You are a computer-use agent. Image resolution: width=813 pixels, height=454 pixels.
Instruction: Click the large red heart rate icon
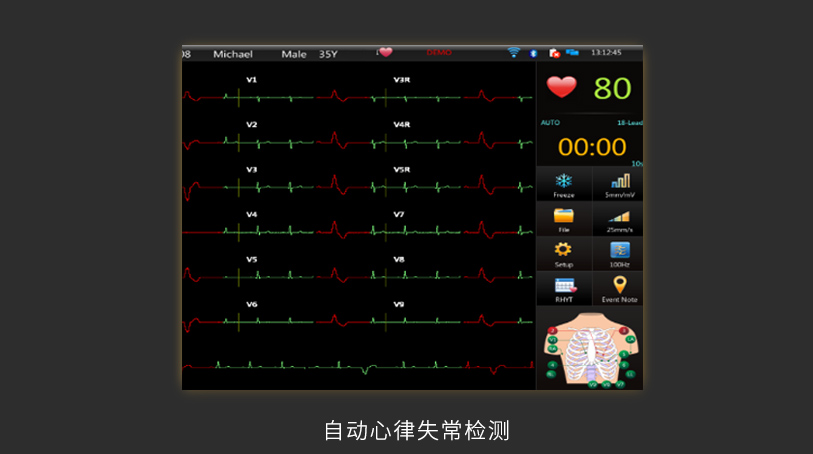(x=562, y=87)
